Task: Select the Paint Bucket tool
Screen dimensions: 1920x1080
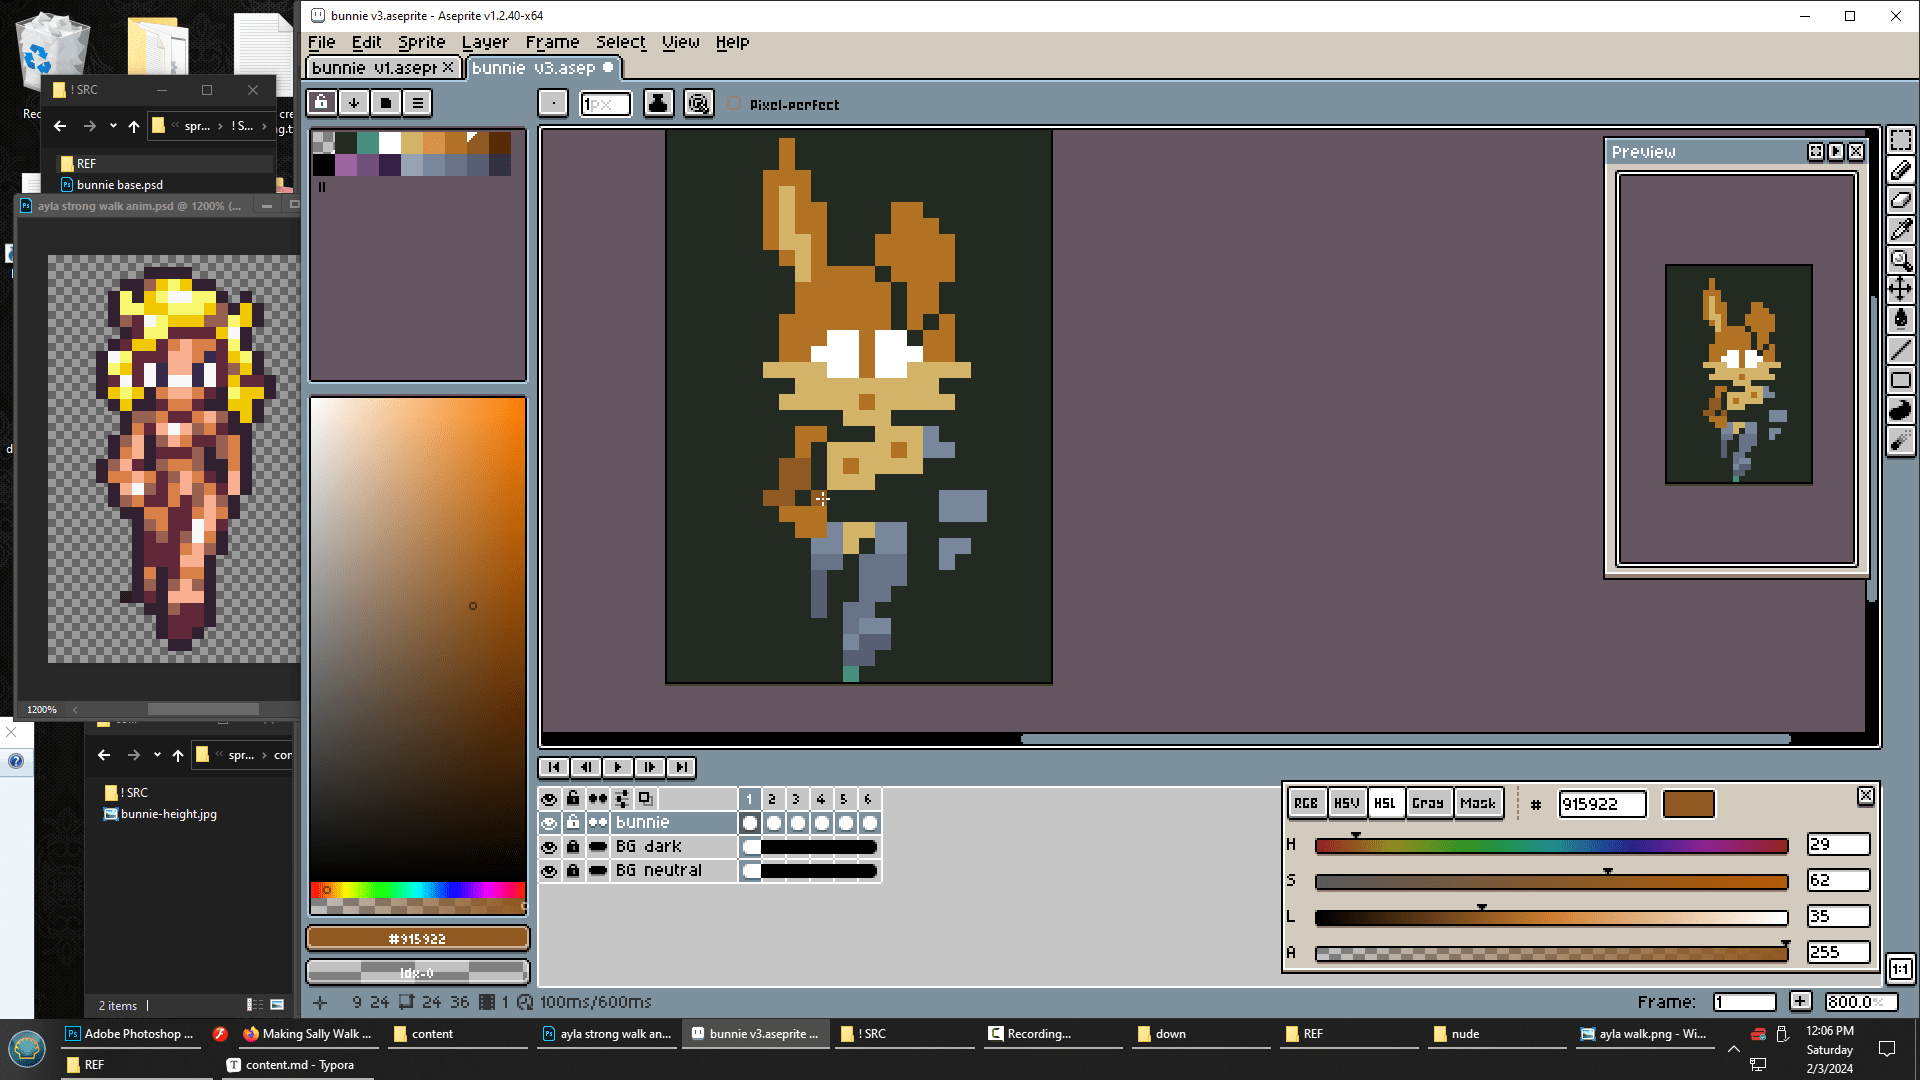Action: 1900,320
